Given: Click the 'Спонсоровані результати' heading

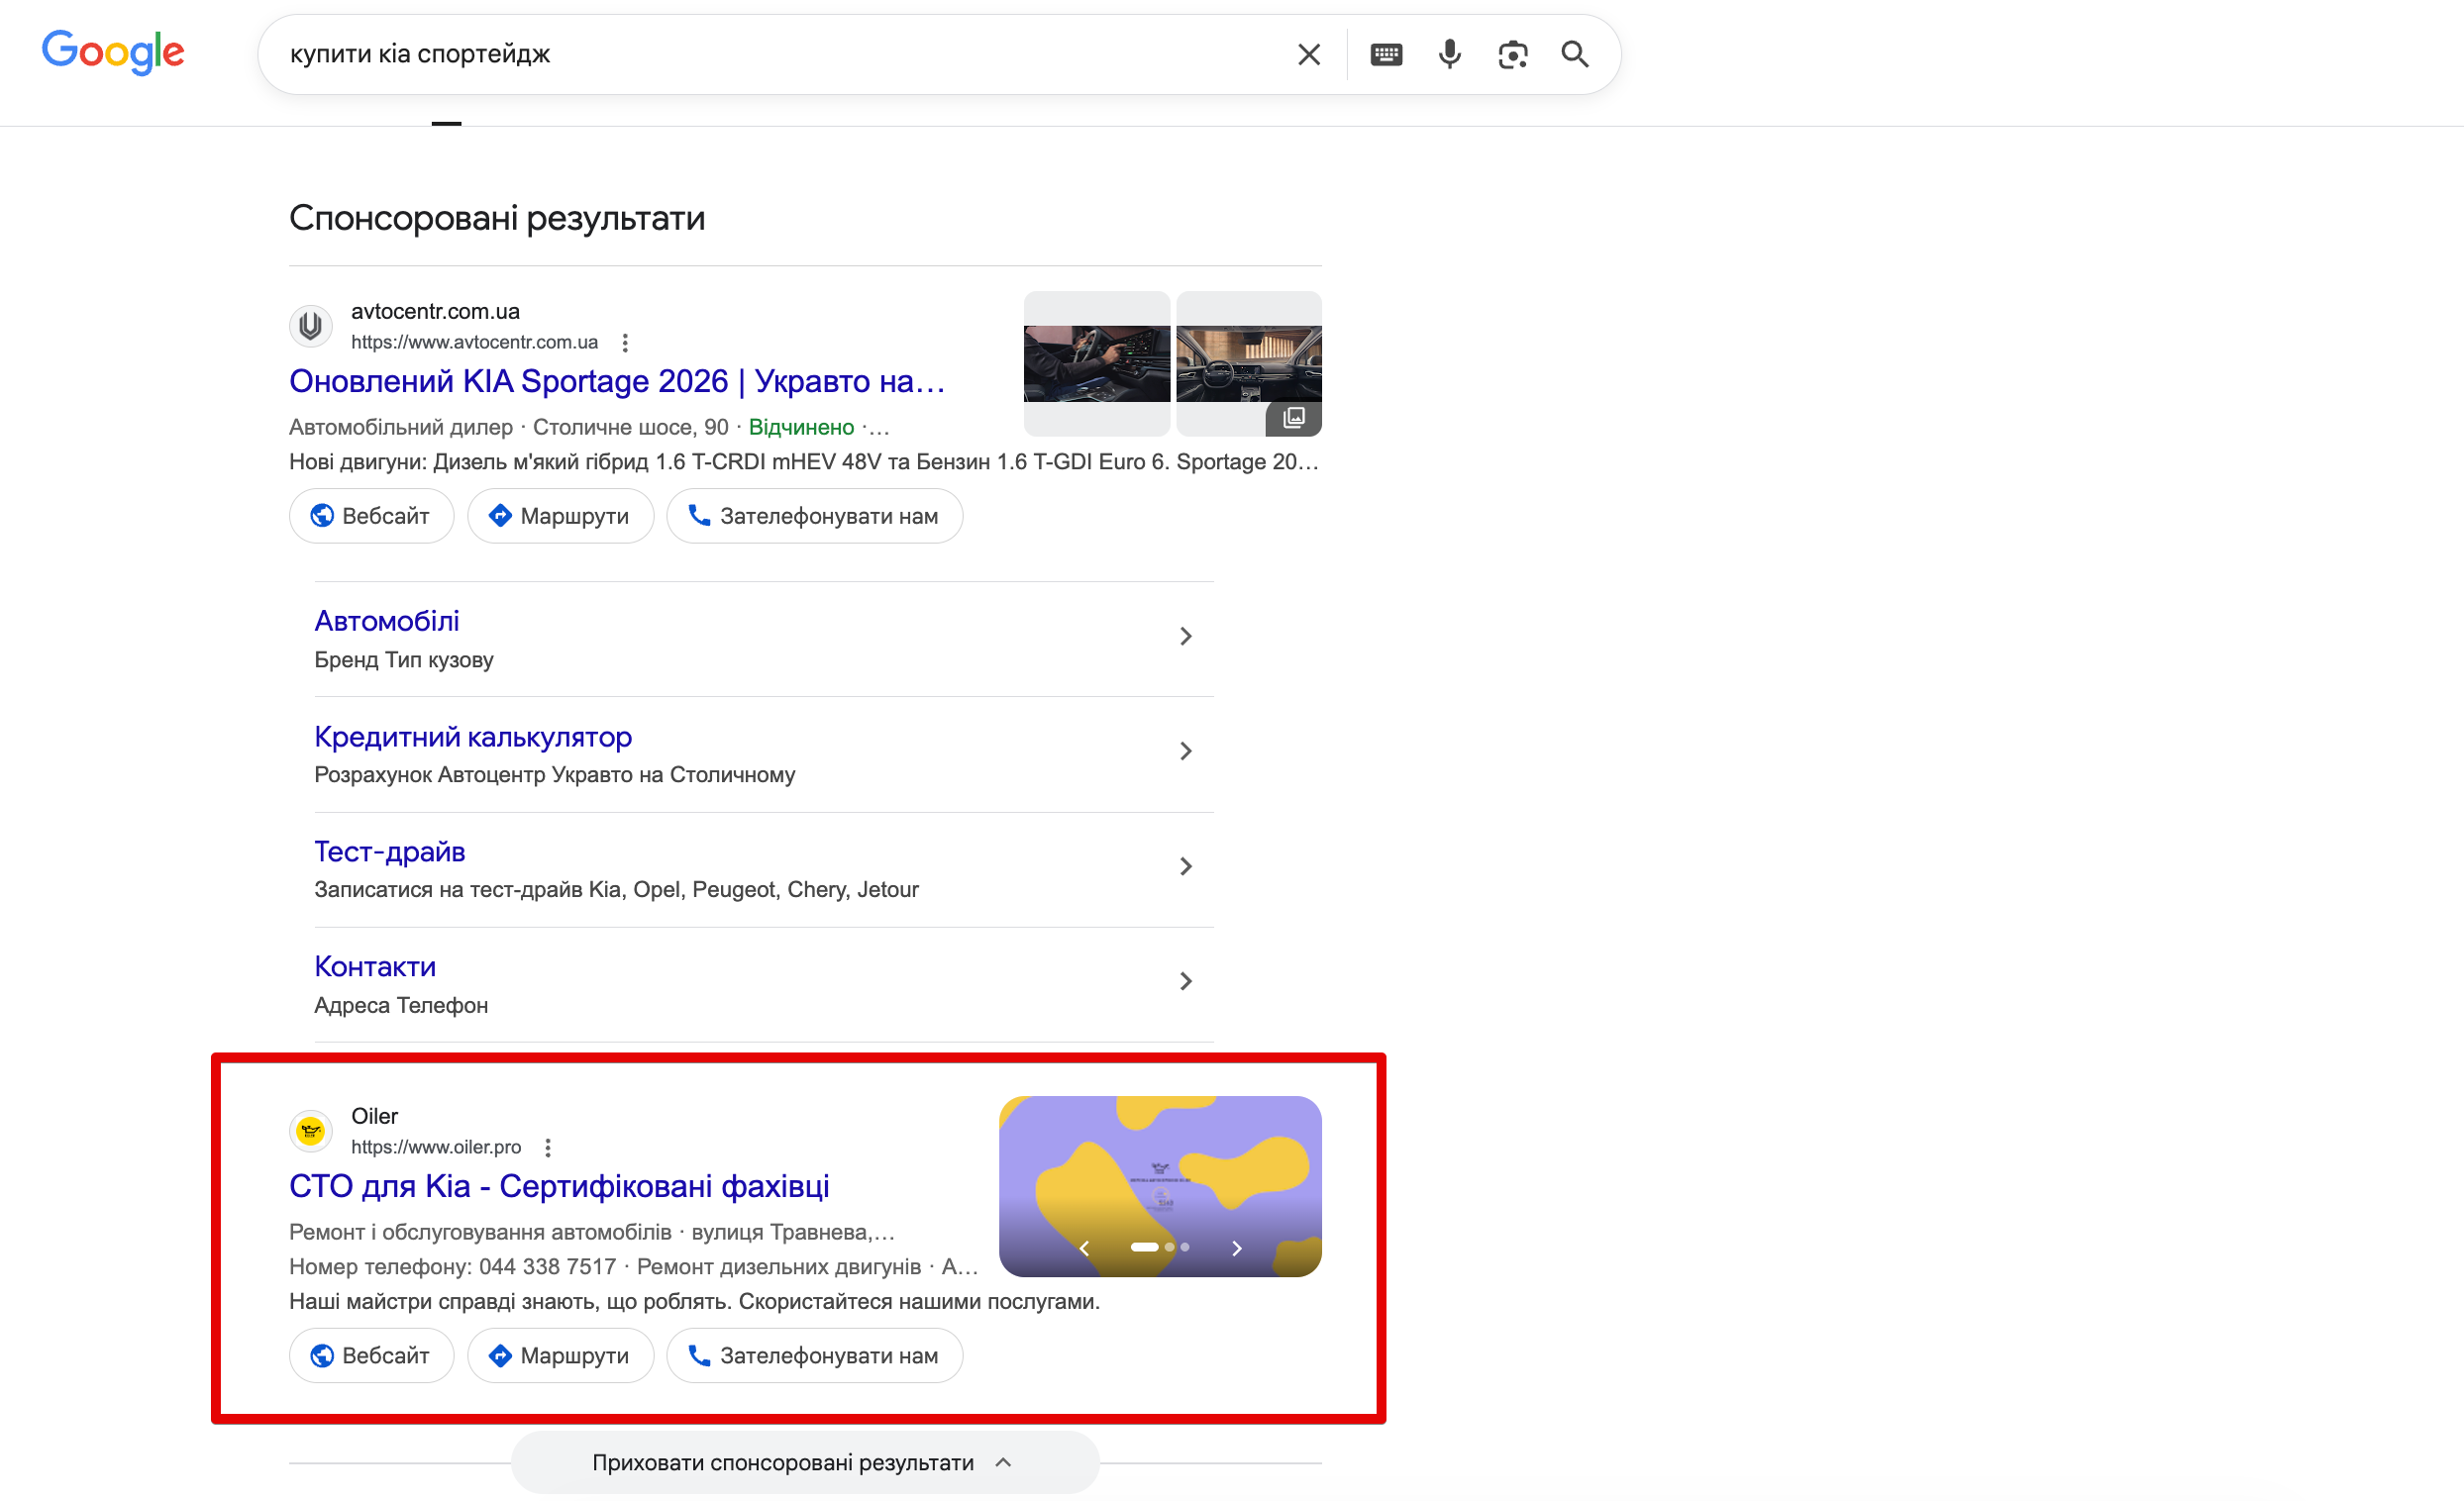Looking at the screenshot, I should tap(497, 218).
